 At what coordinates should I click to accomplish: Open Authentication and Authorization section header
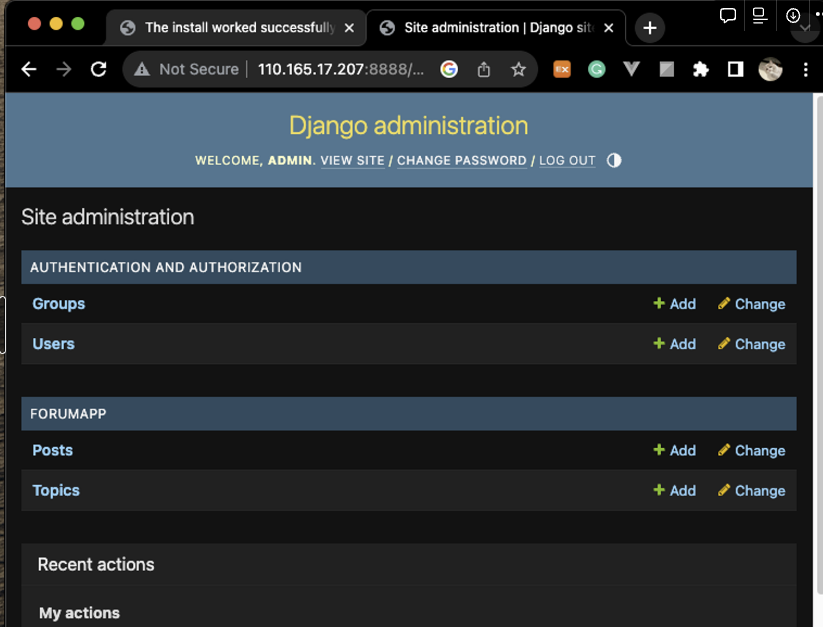click(x=166, y=268)
